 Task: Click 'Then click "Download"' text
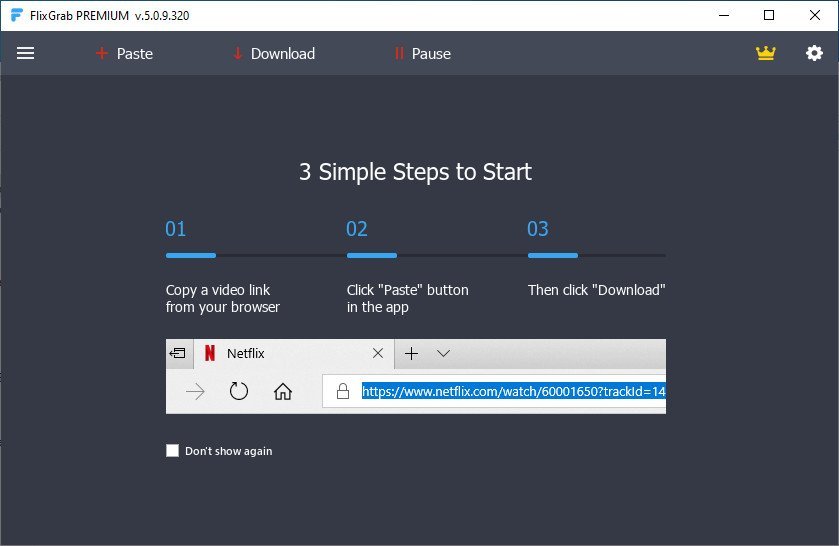pyautogui.click(x=597, y=290)
